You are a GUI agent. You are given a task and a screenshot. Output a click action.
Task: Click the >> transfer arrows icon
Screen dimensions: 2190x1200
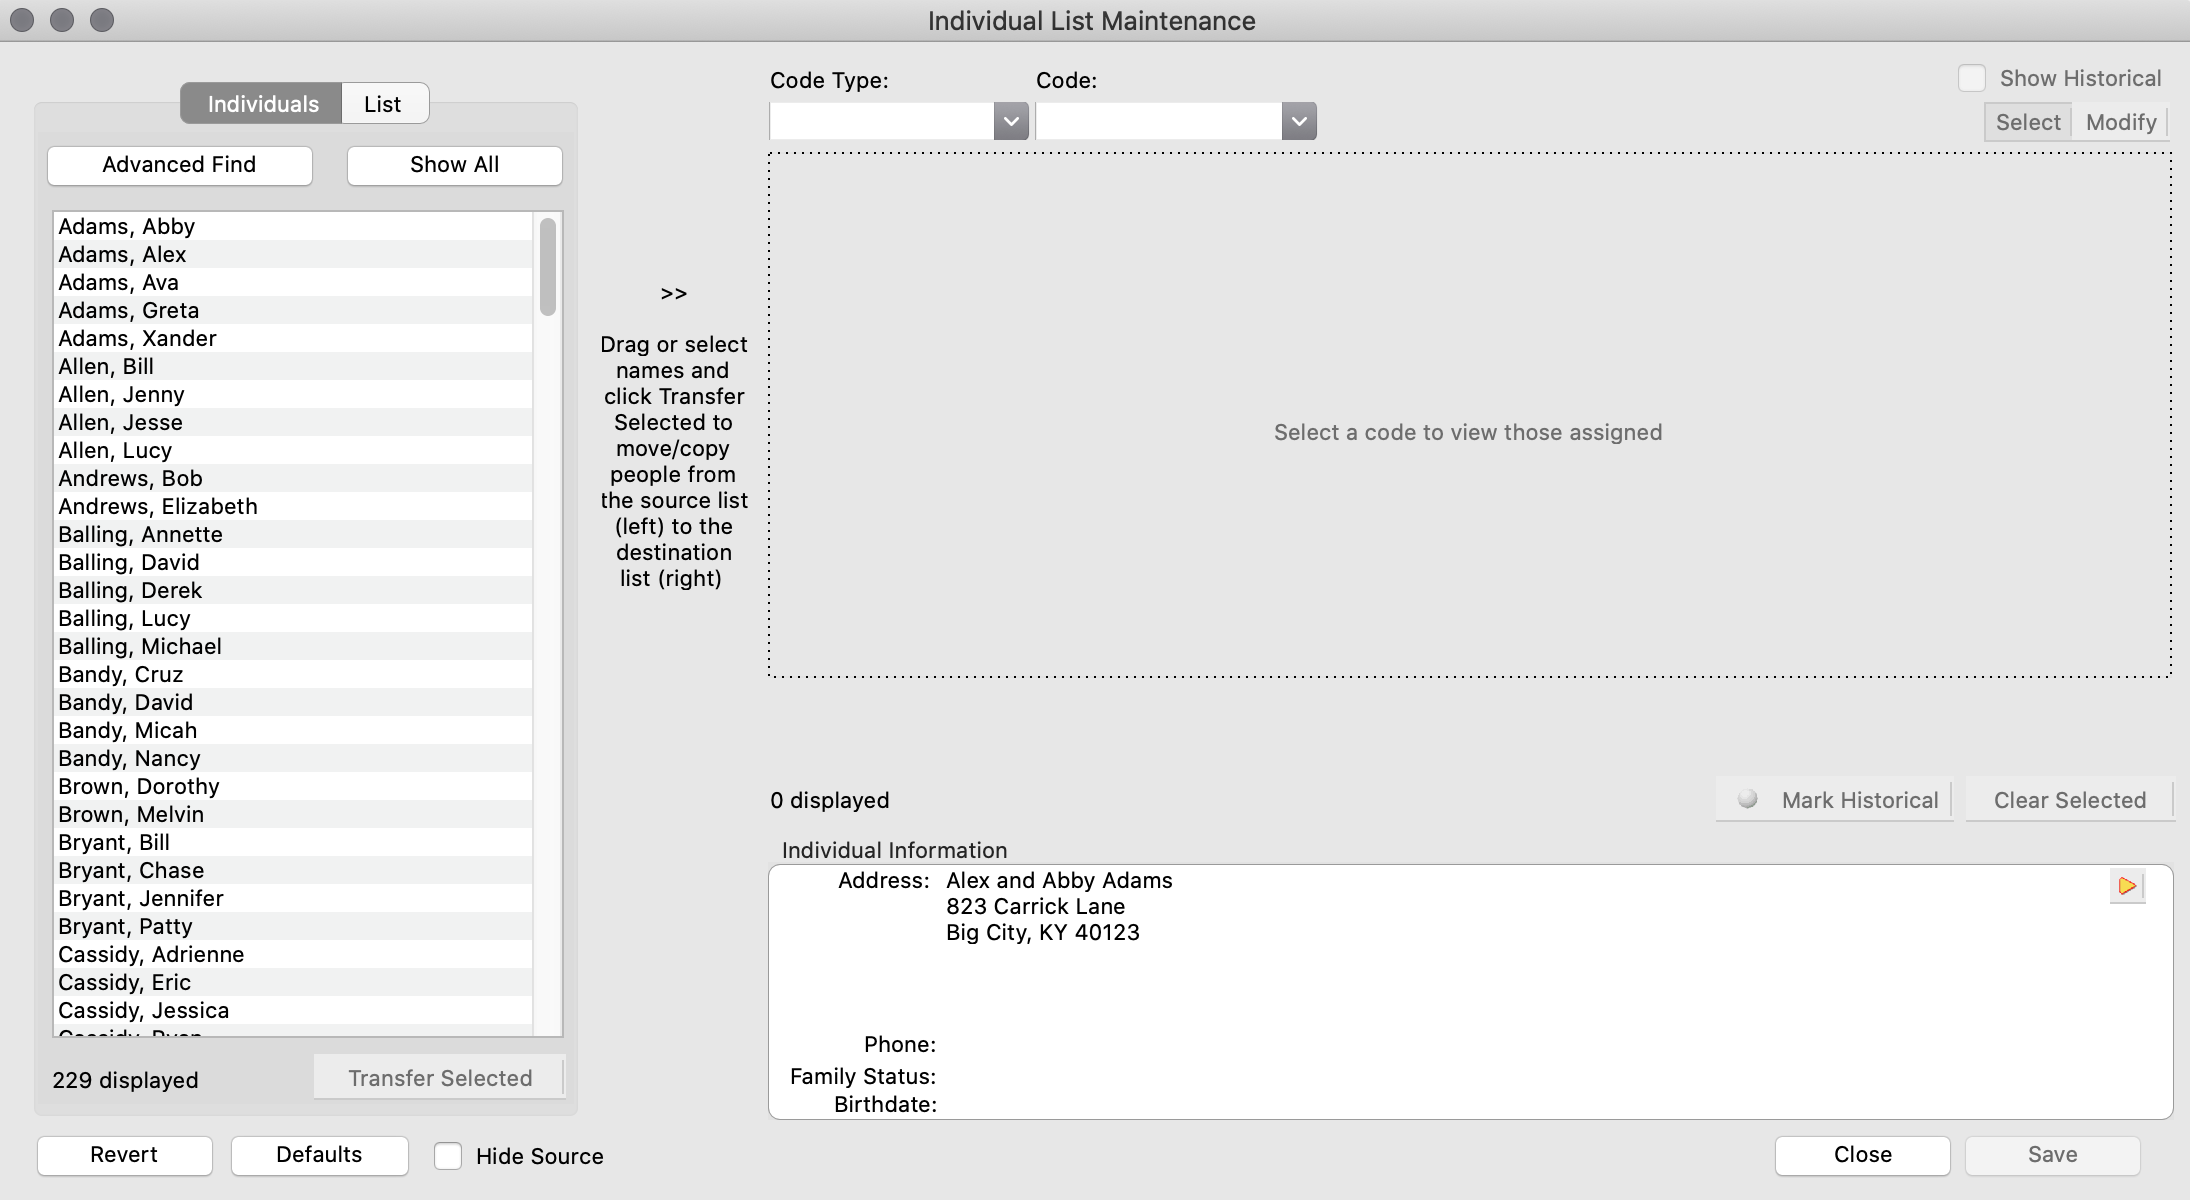click(673, 294)
